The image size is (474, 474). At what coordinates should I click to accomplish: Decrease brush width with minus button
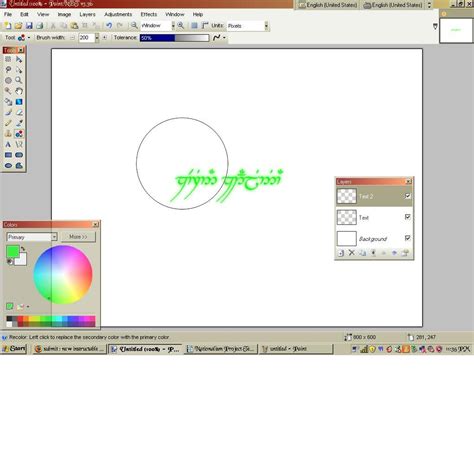72,38
